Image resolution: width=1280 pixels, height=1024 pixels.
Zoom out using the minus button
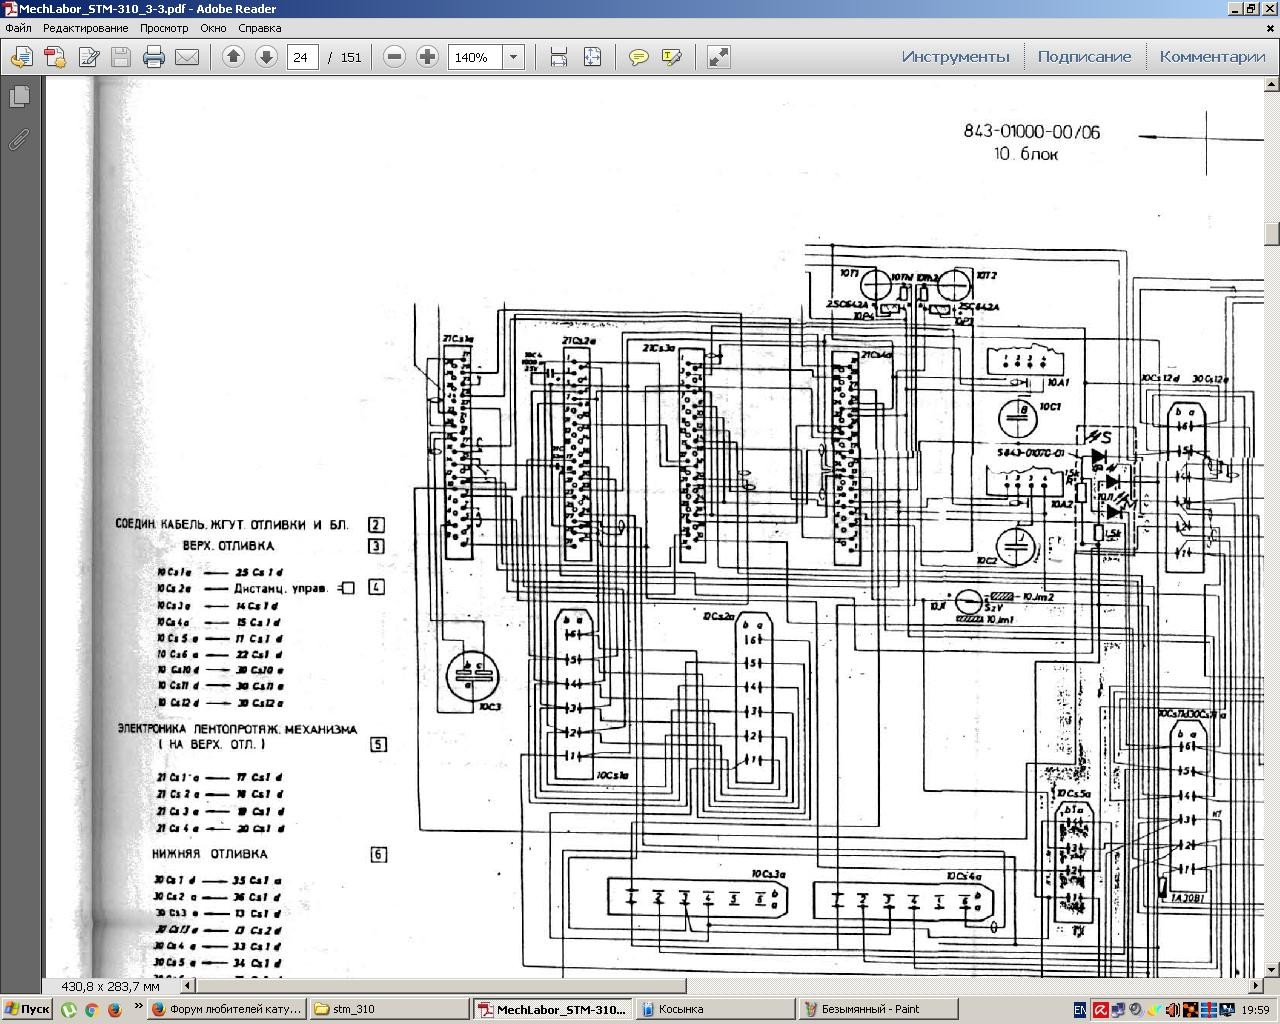394,57
